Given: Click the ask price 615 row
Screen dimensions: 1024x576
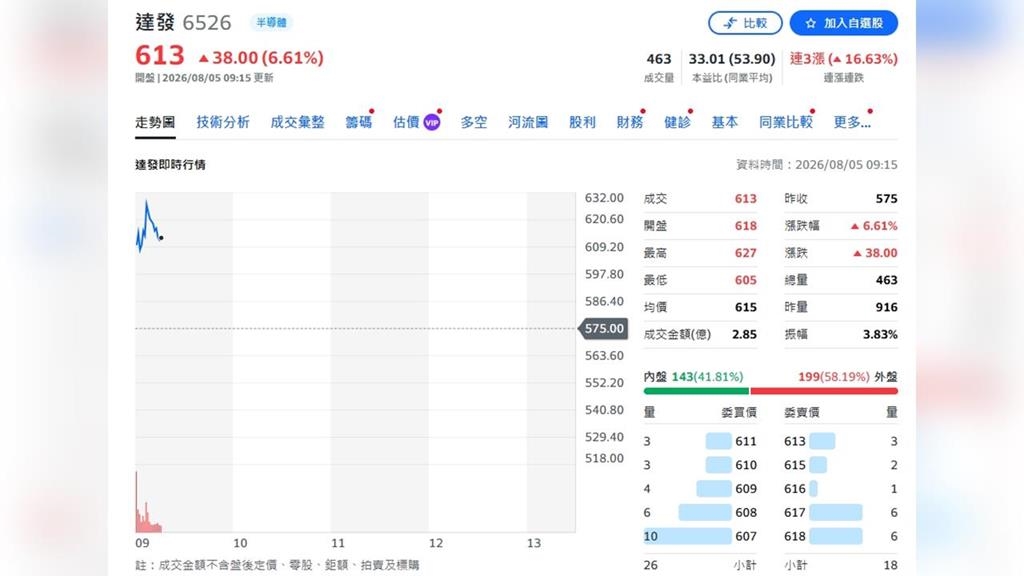Looking at the screenshot, I should point(840,465).
